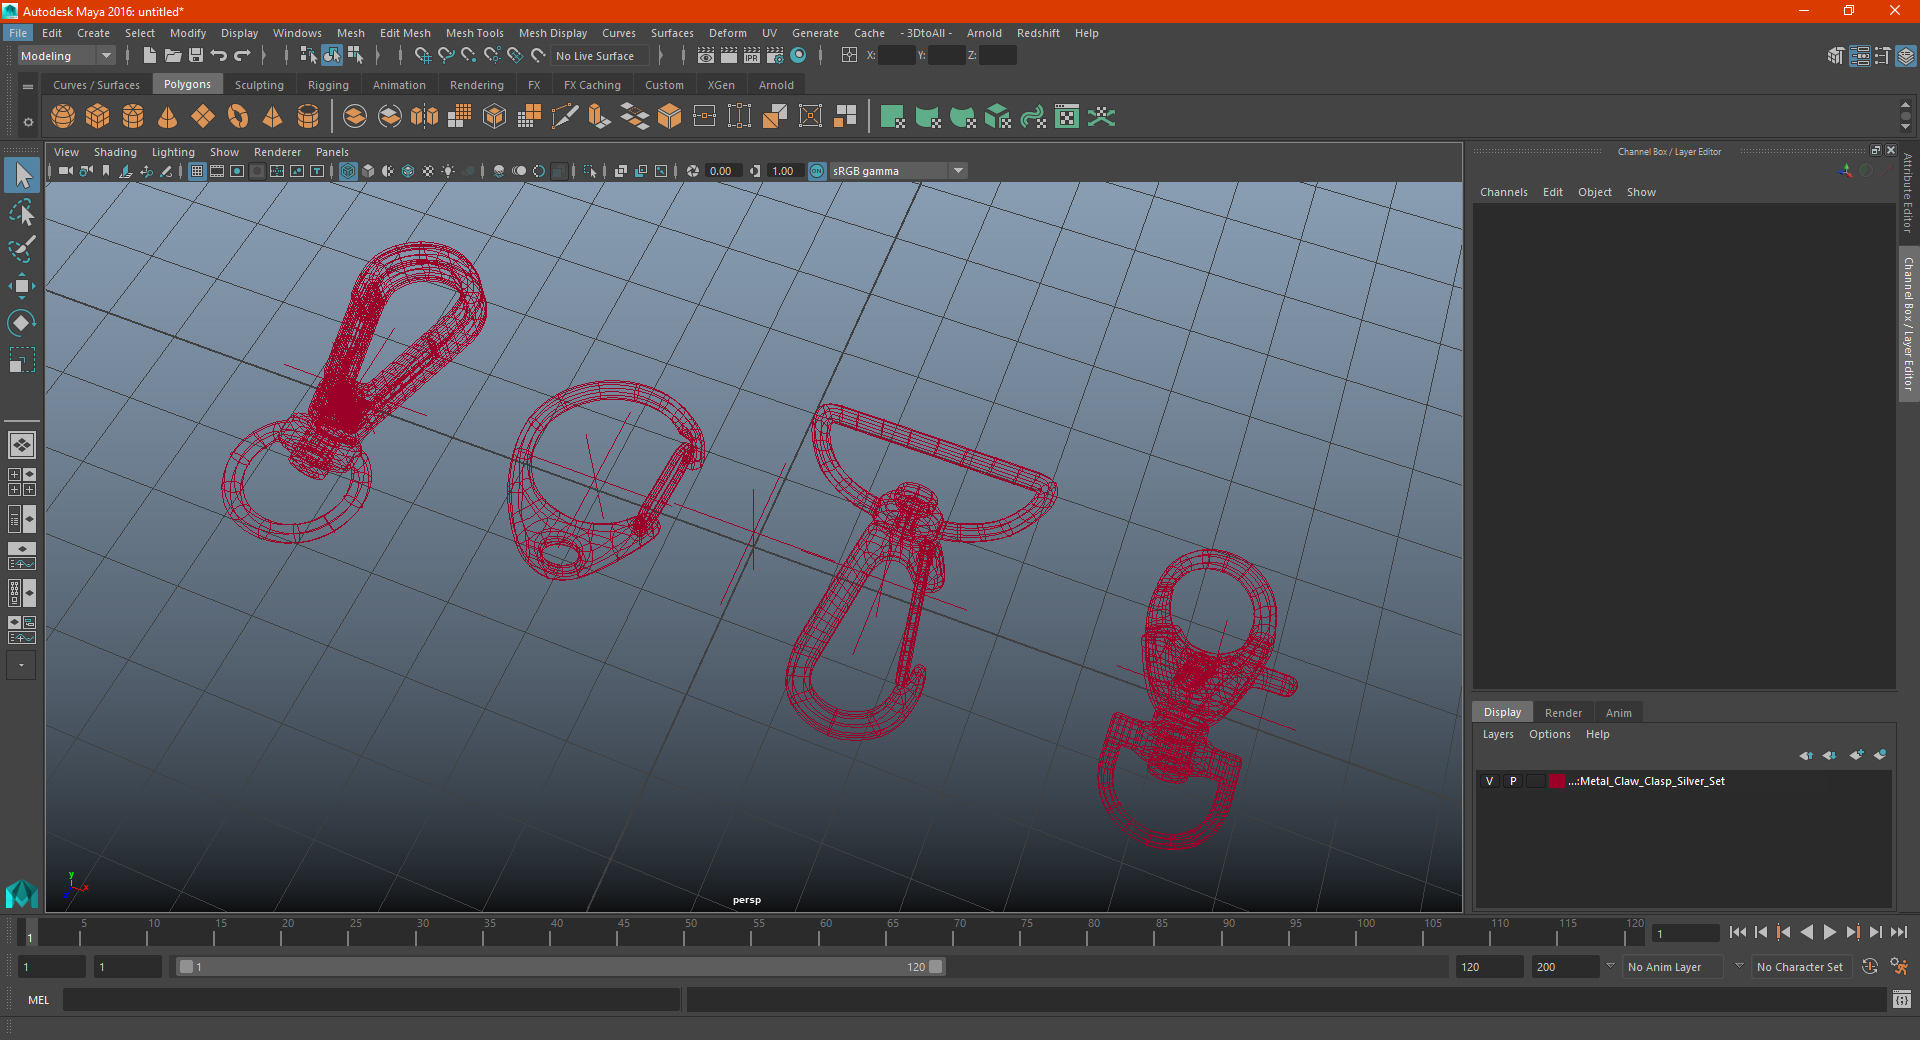Open Layers menu in layer editor
Viewport: 1920px width, 1040px height.
tap(1498, 734)
